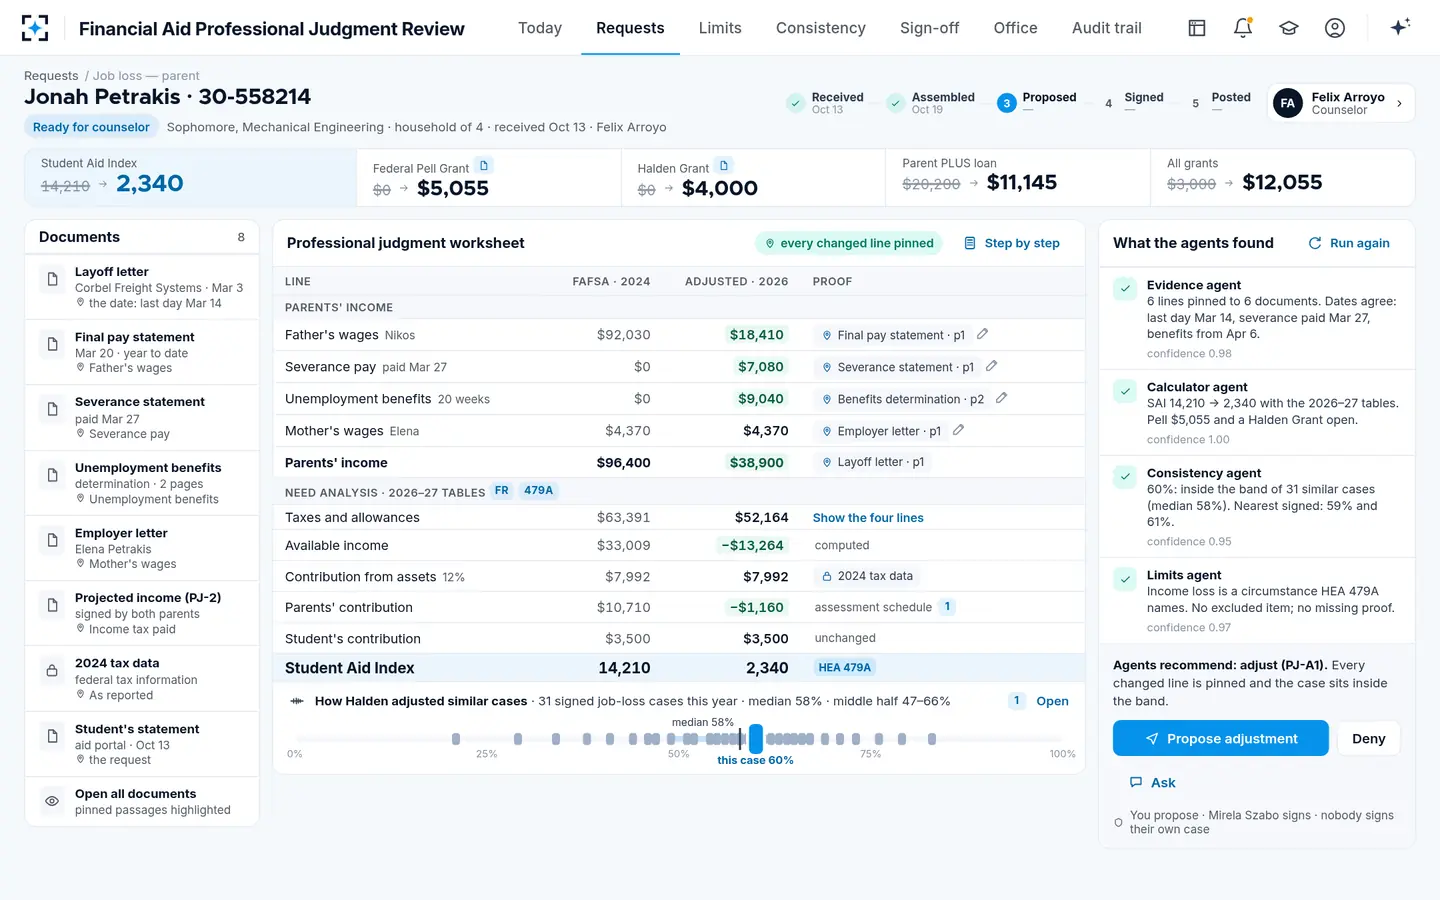Go to Requests breadcrumb link

(51, 76)
